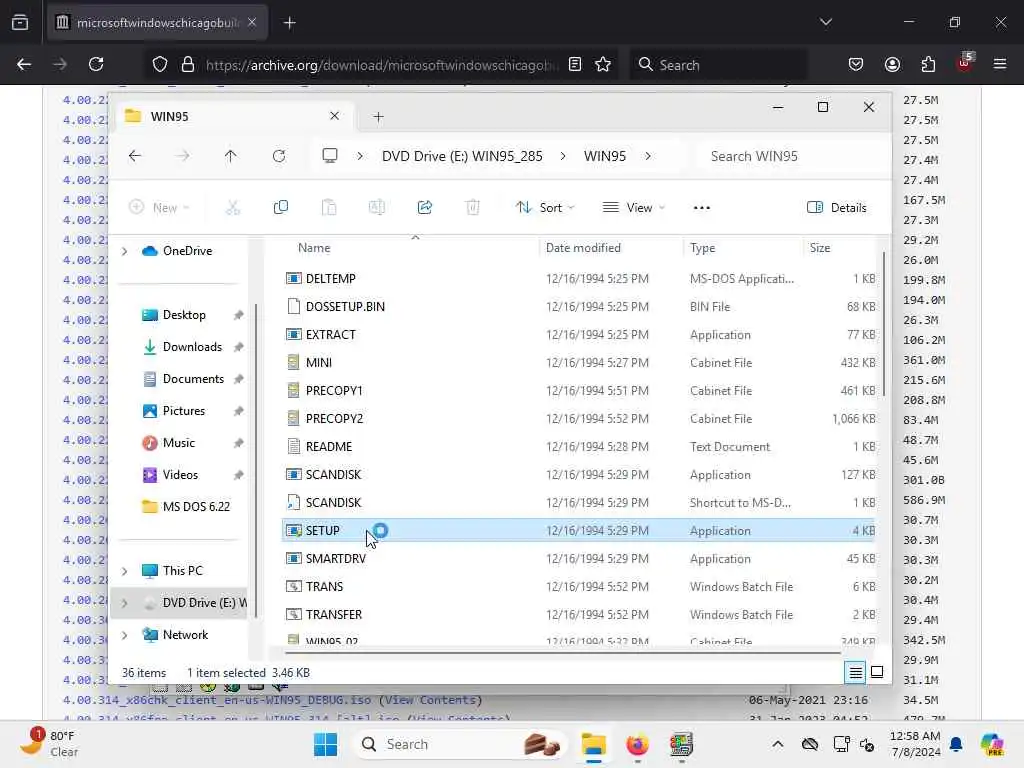Open Firefox Pocket save icon
The width and height of the screenshot is (1024, 768).
856,64
